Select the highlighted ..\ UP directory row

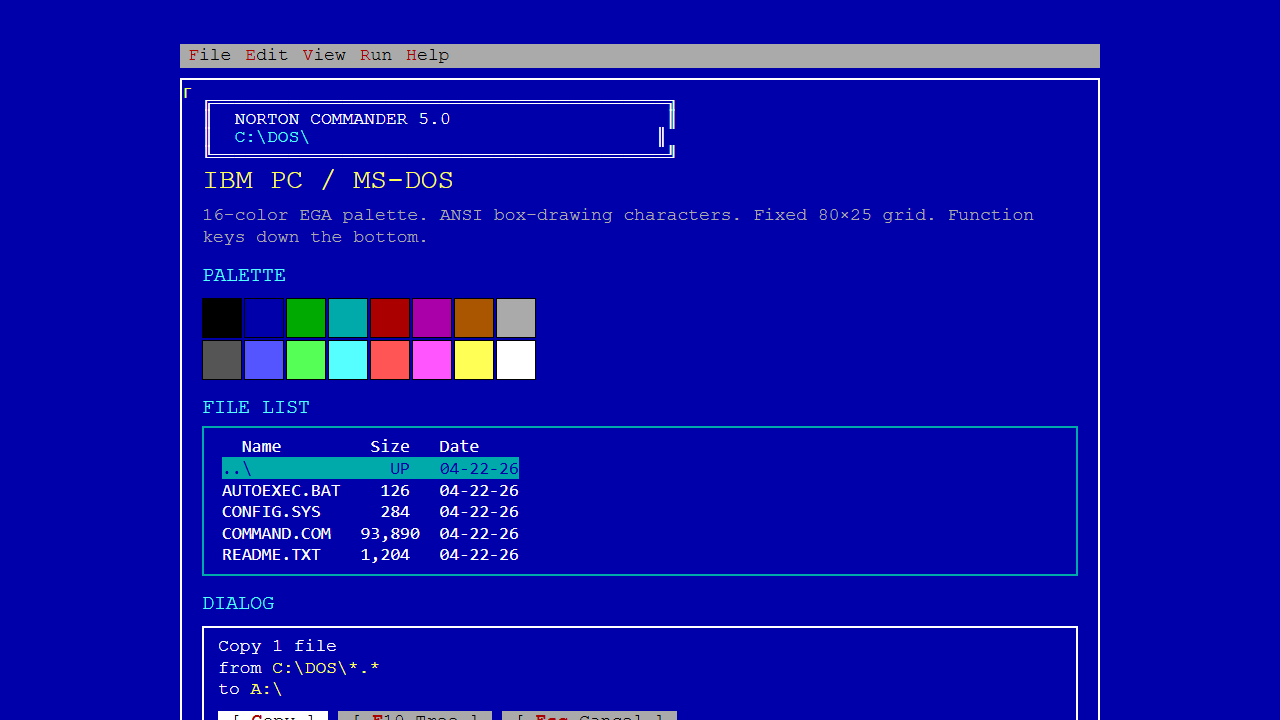point(370,469)
